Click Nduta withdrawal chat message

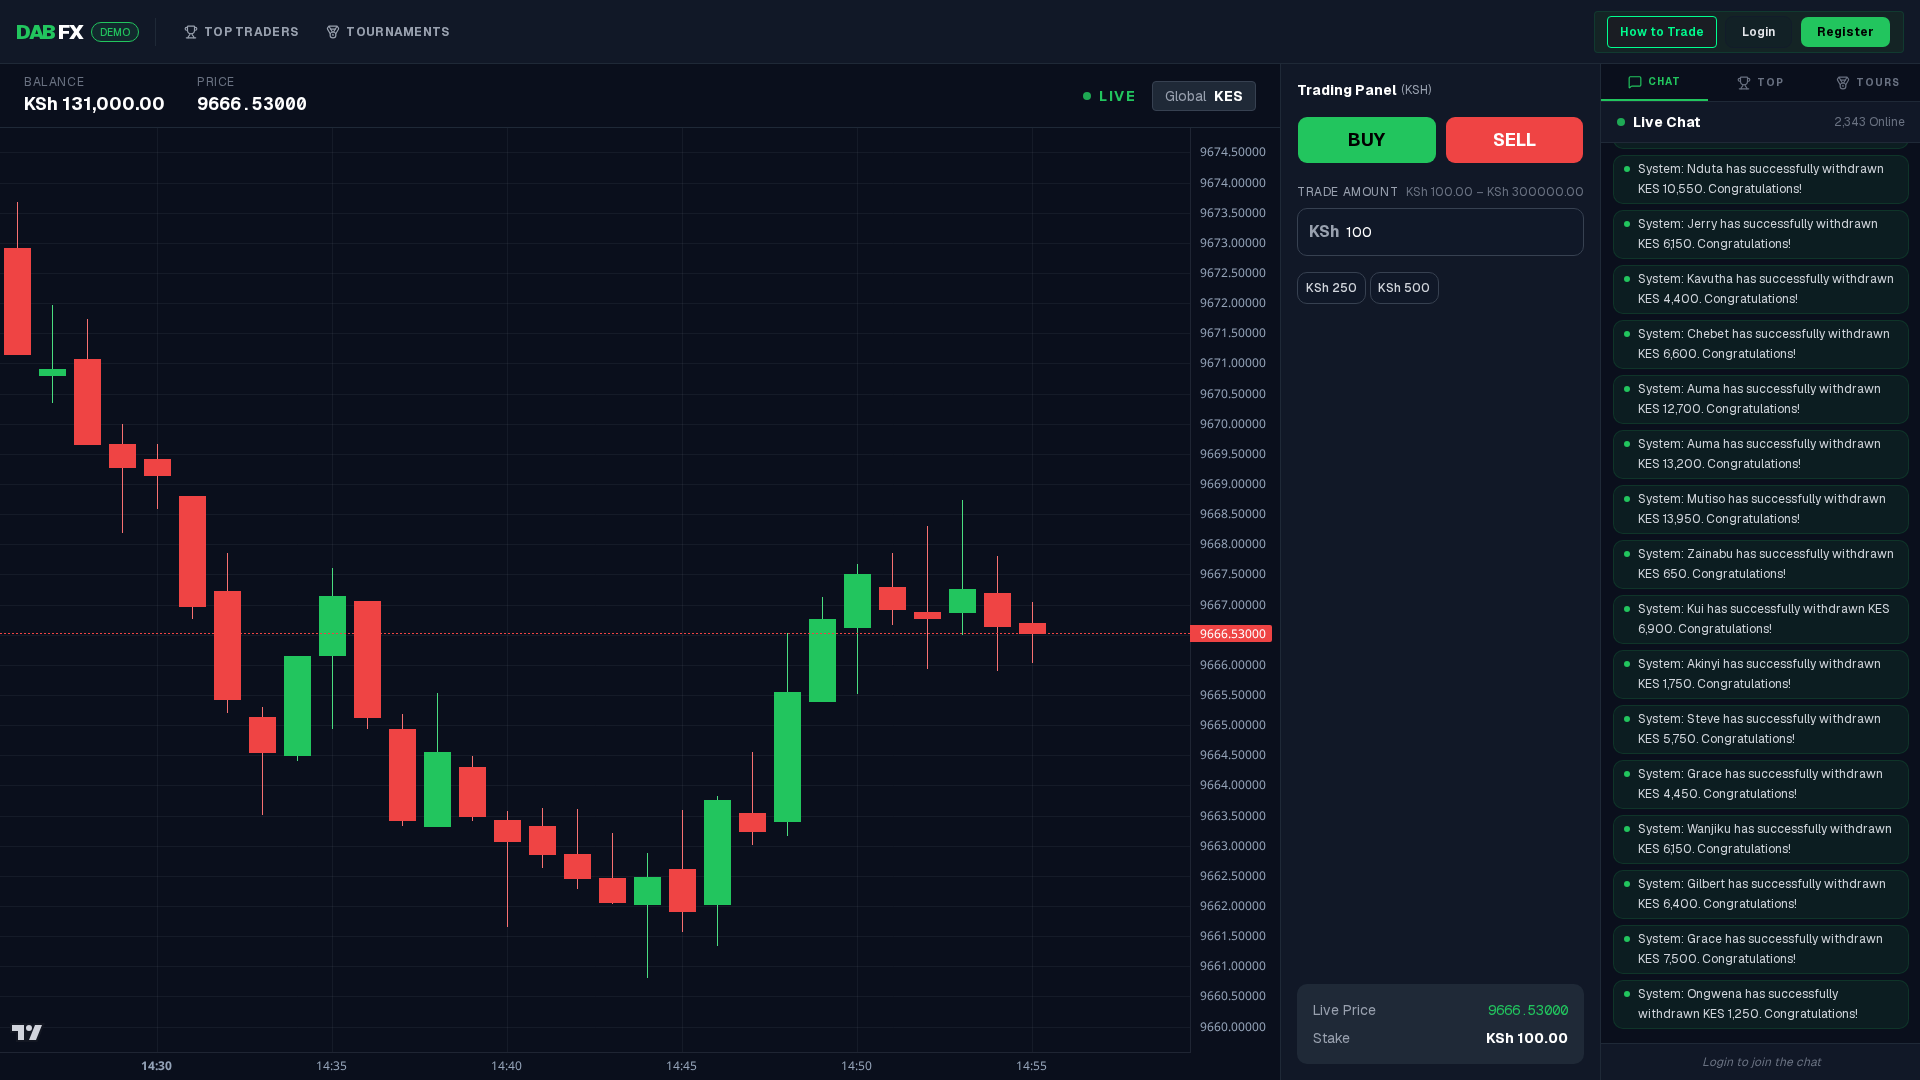tap(1761, 179)
